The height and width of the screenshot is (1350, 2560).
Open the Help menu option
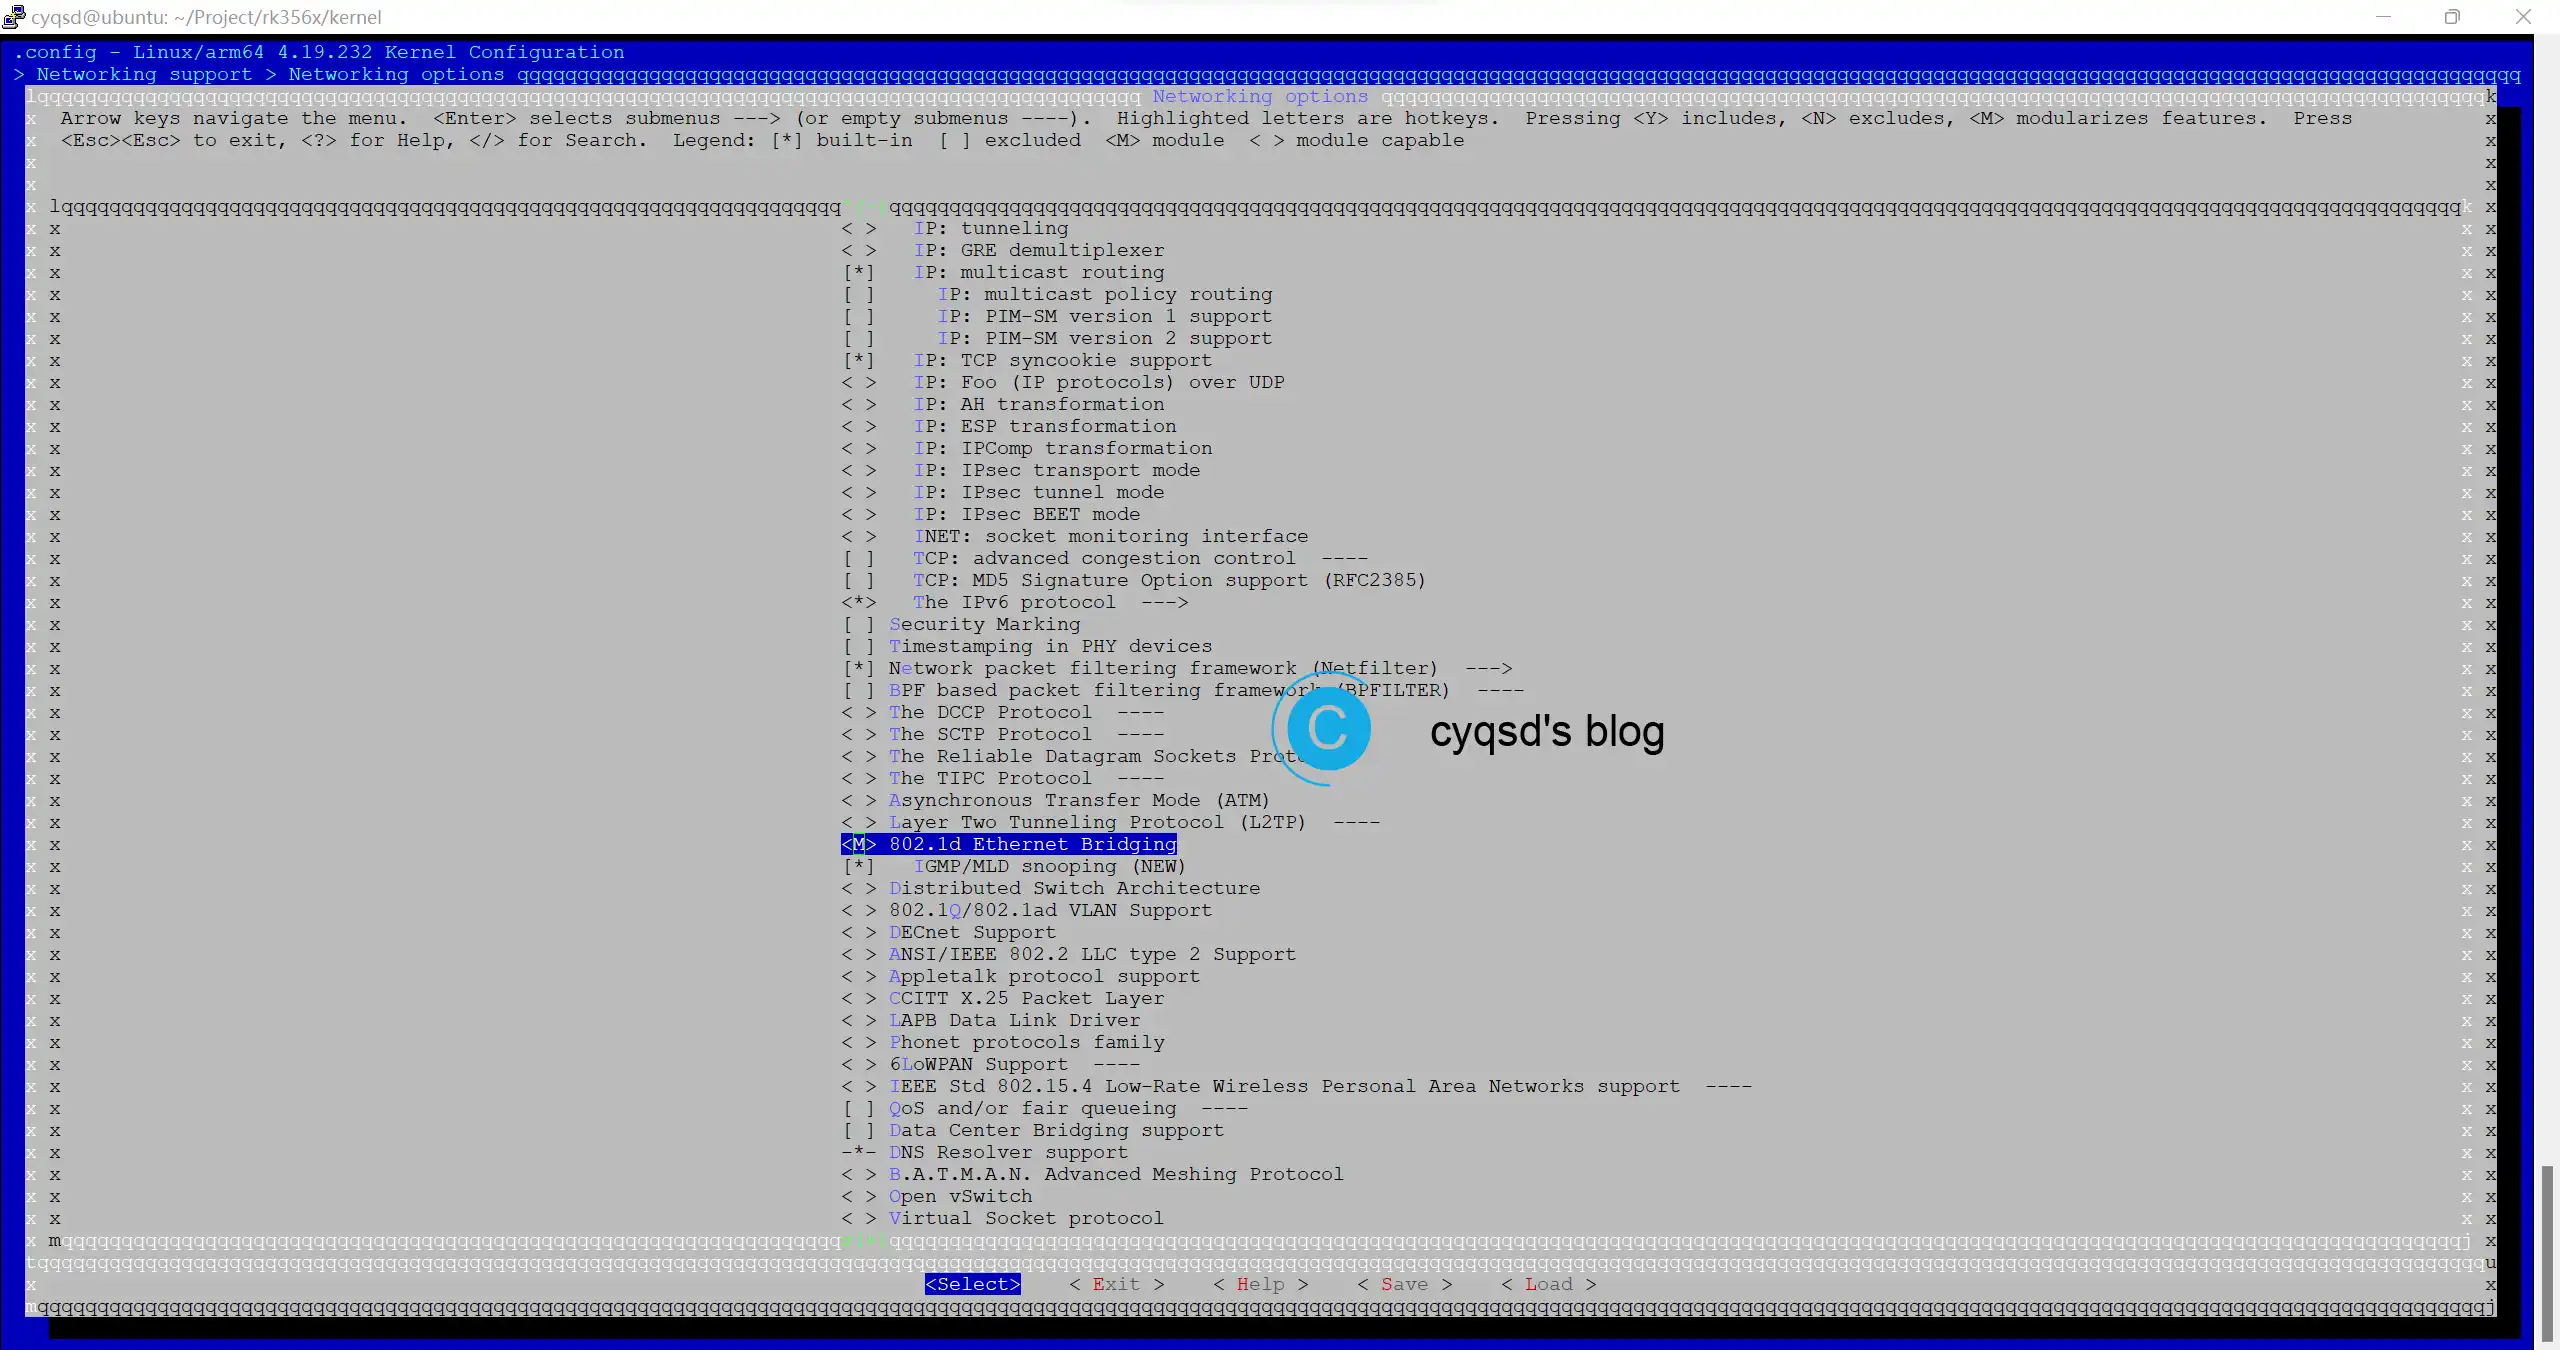click(x=1260, y=1284)
